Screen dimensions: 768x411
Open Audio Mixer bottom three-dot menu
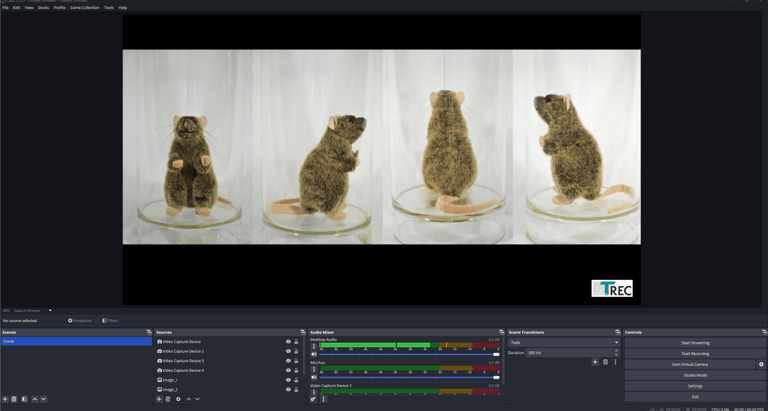(x=323, y=399)
